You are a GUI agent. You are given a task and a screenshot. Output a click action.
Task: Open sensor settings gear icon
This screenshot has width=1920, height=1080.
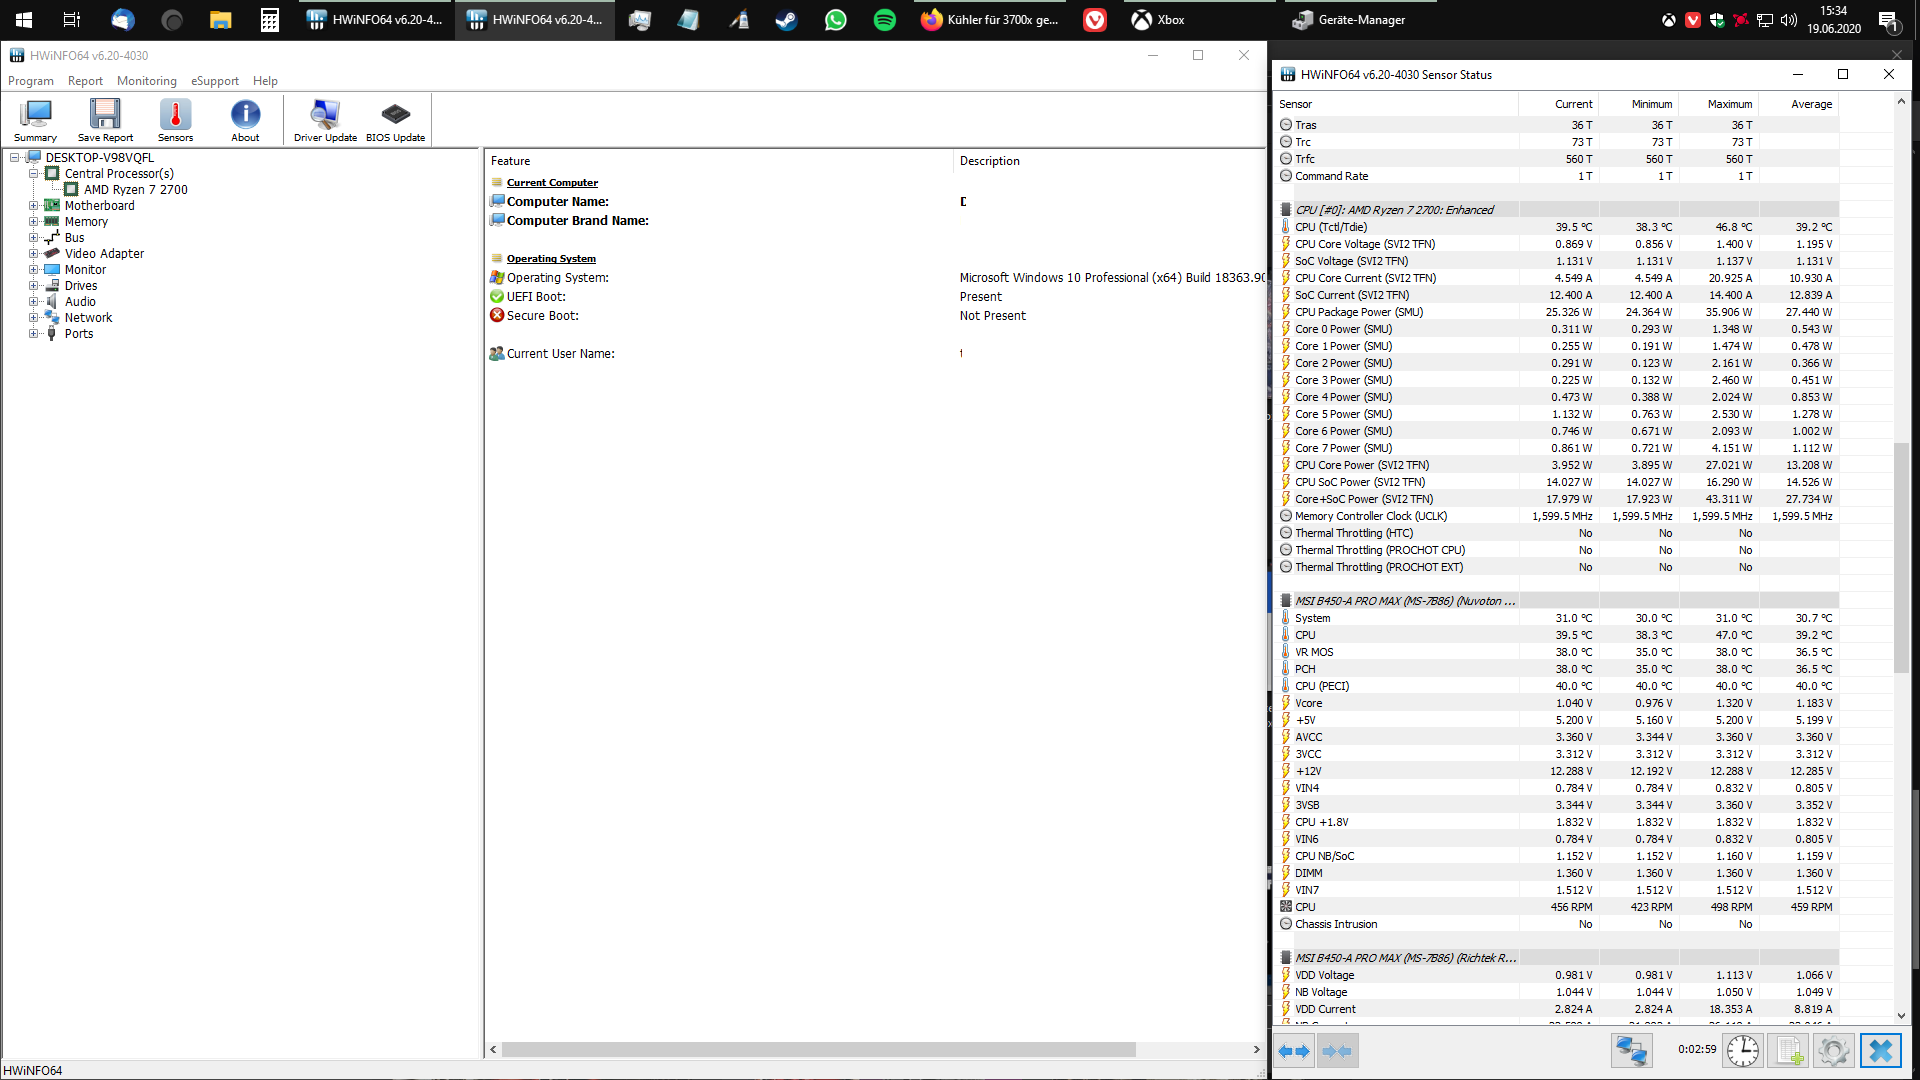pyautogui.click(x=1833, y=1050)
